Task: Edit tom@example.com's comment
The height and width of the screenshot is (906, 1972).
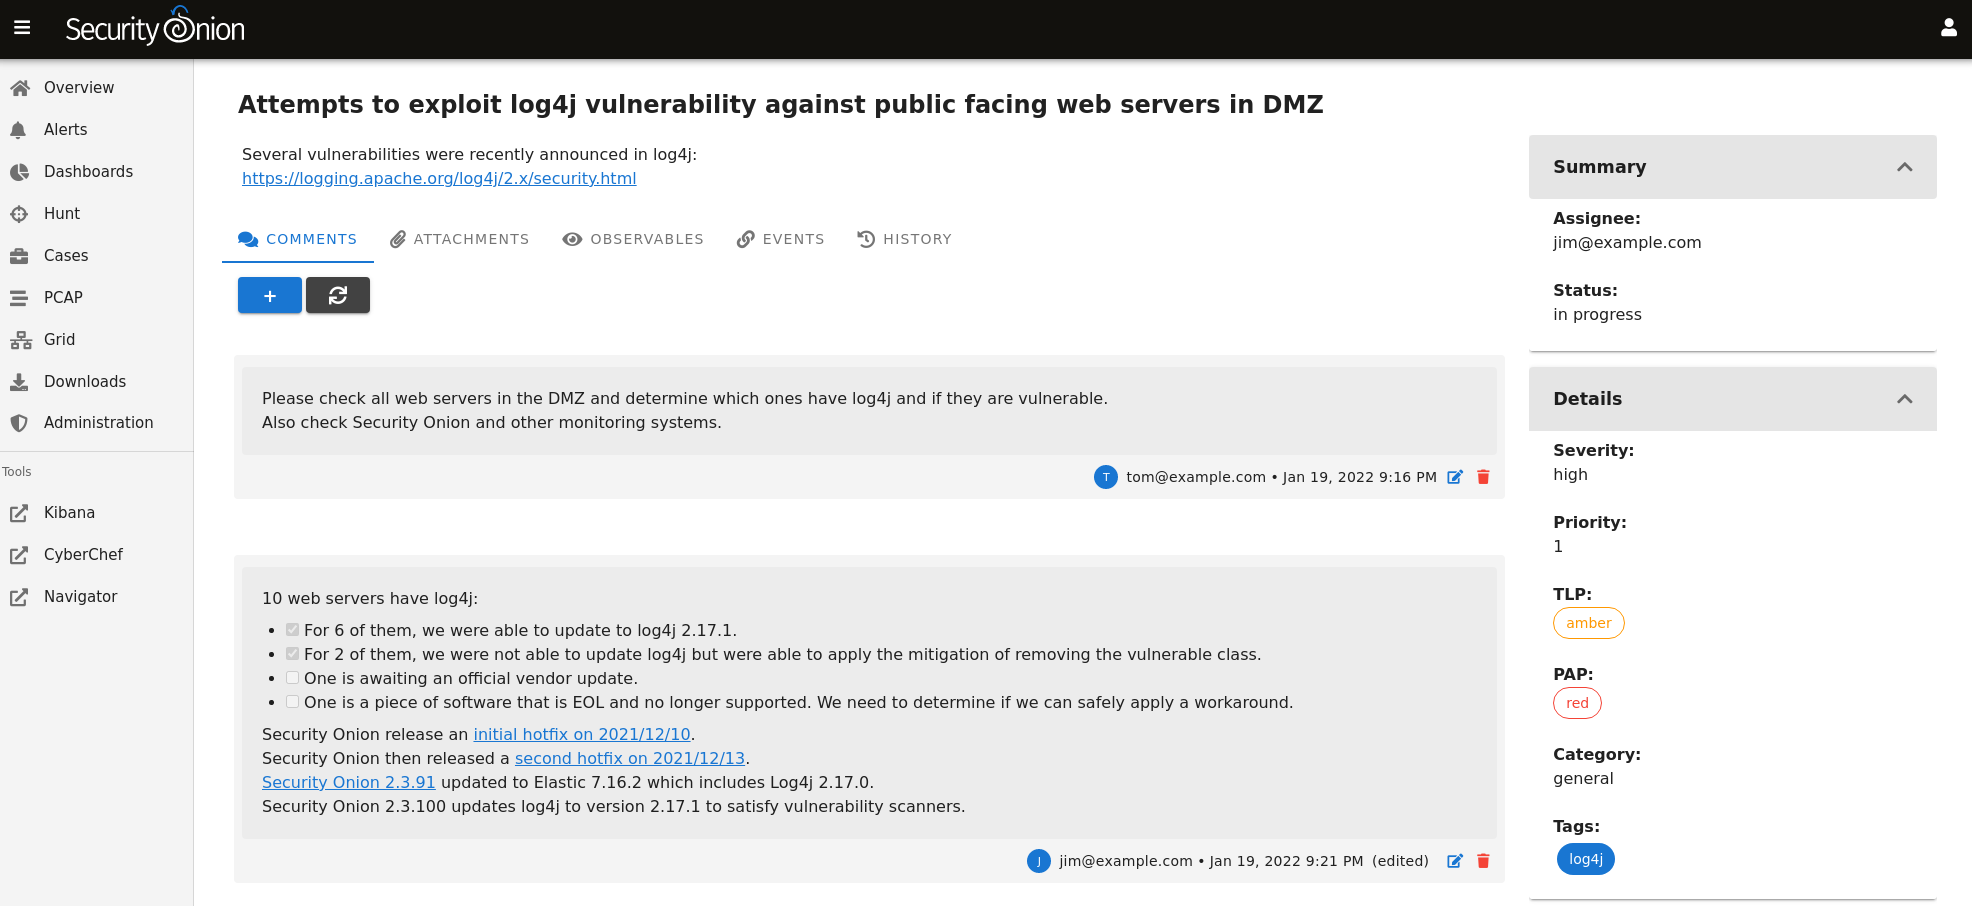Action: point(1455,477)
